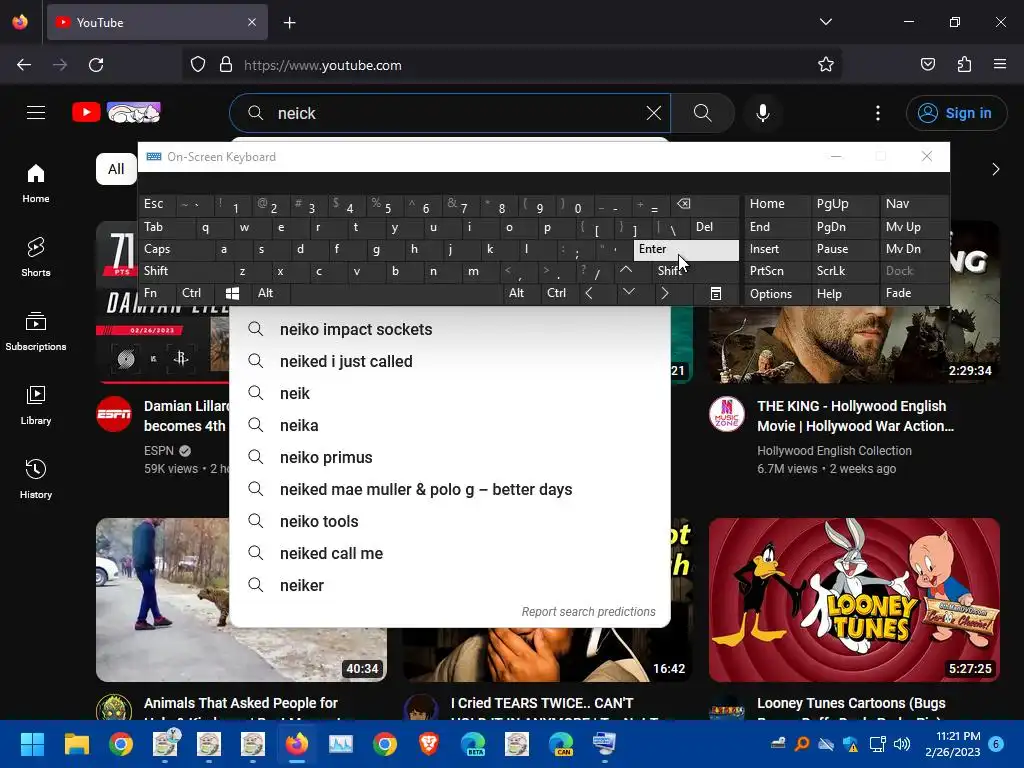
Task: Choose the neiko primus suggestion
Action: pyautogui.click(x=450, y=457)
